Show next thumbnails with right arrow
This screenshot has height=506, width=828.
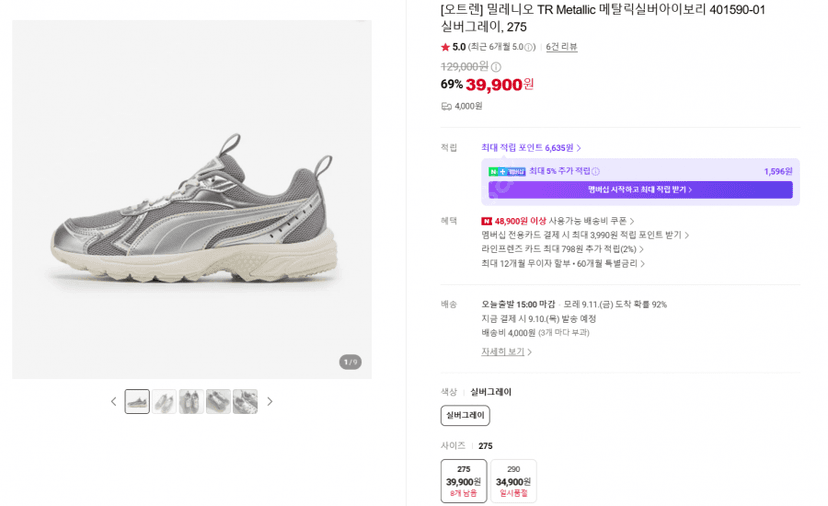pyautogui.click(x=270, y=401)
